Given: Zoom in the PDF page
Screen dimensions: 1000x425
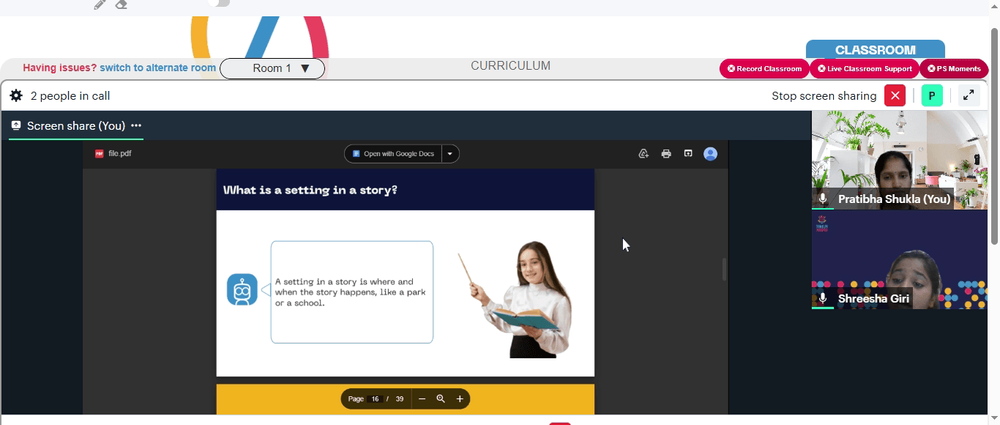Looking at the screenshot, I should click(x=460, y=399).
